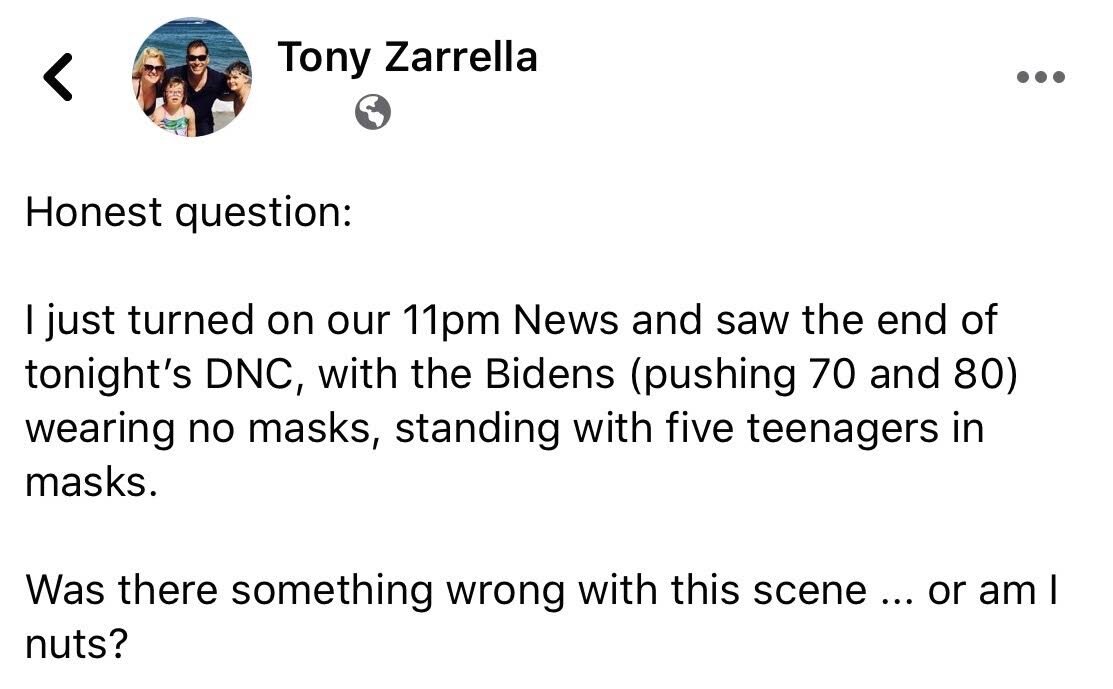Viewport: 1113px width, 689px height.
Task: Click the "Honest question:" text line
Action: (x=189, y=213)
